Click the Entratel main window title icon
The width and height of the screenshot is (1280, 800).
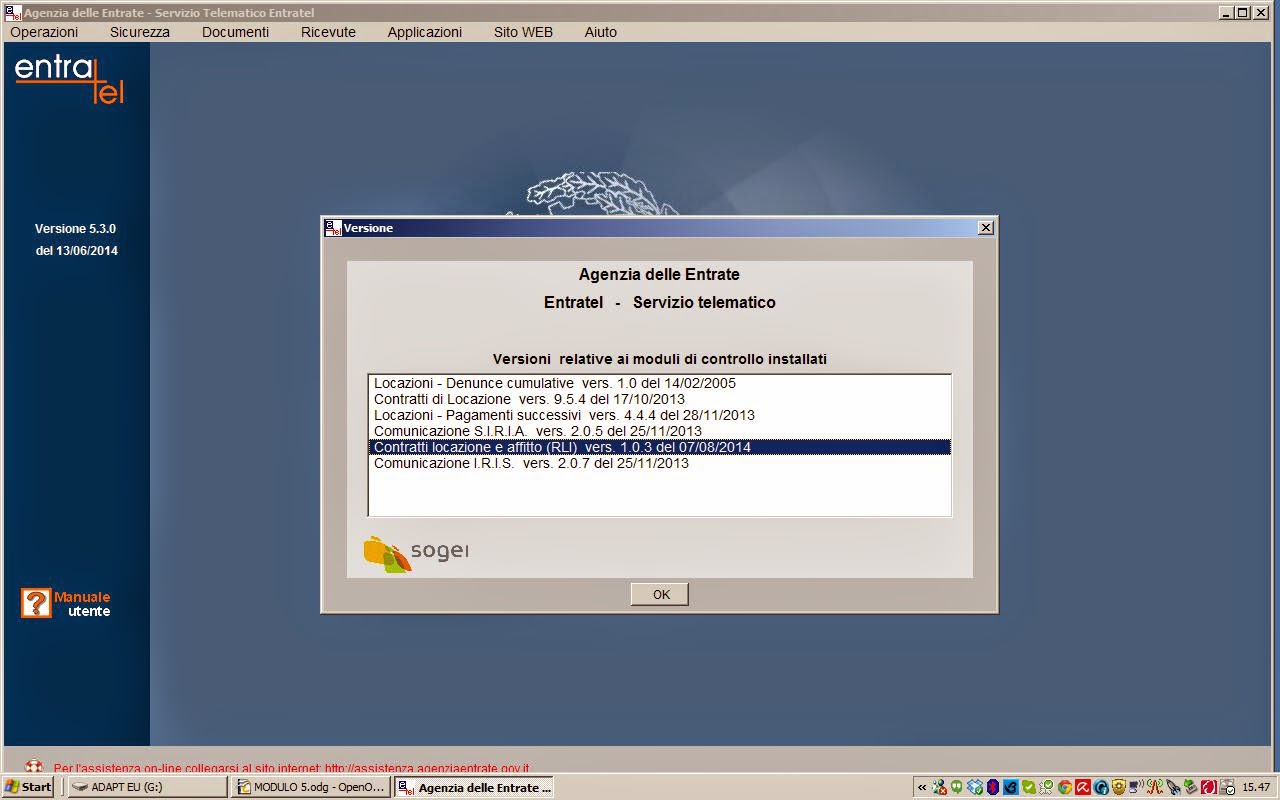coord(13,12)
